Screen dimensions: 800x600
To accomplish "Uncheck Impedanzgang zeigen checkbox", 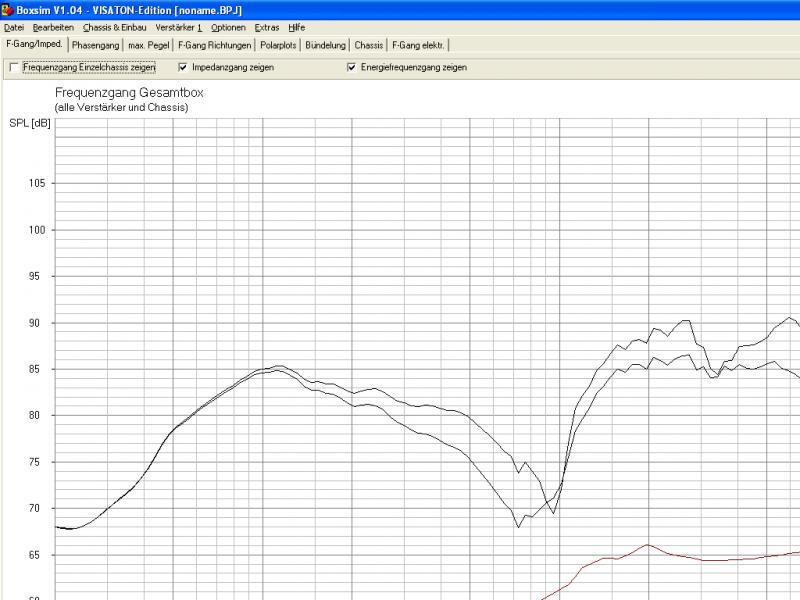I will (x=183, y=68).
